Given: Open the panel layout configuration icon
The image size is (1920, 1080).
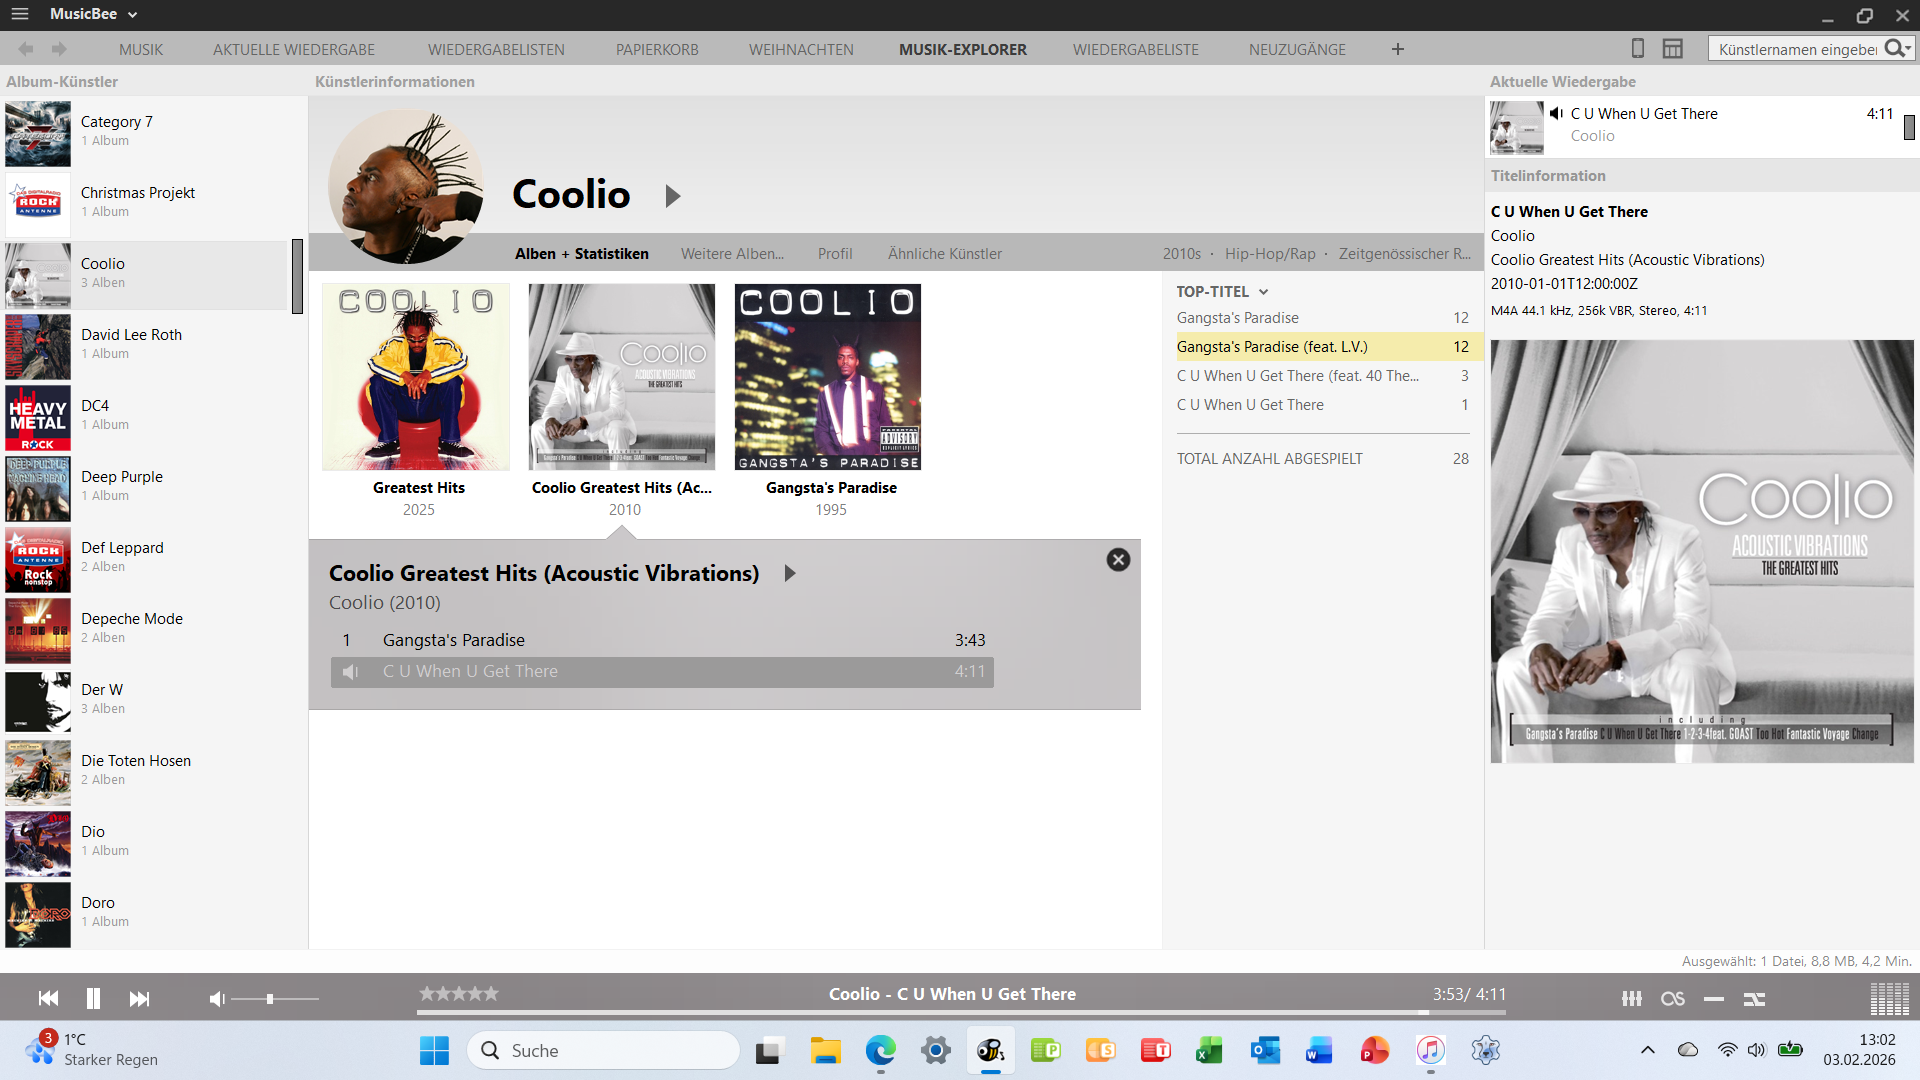Looking at the screenshot, I should 1672,48.
